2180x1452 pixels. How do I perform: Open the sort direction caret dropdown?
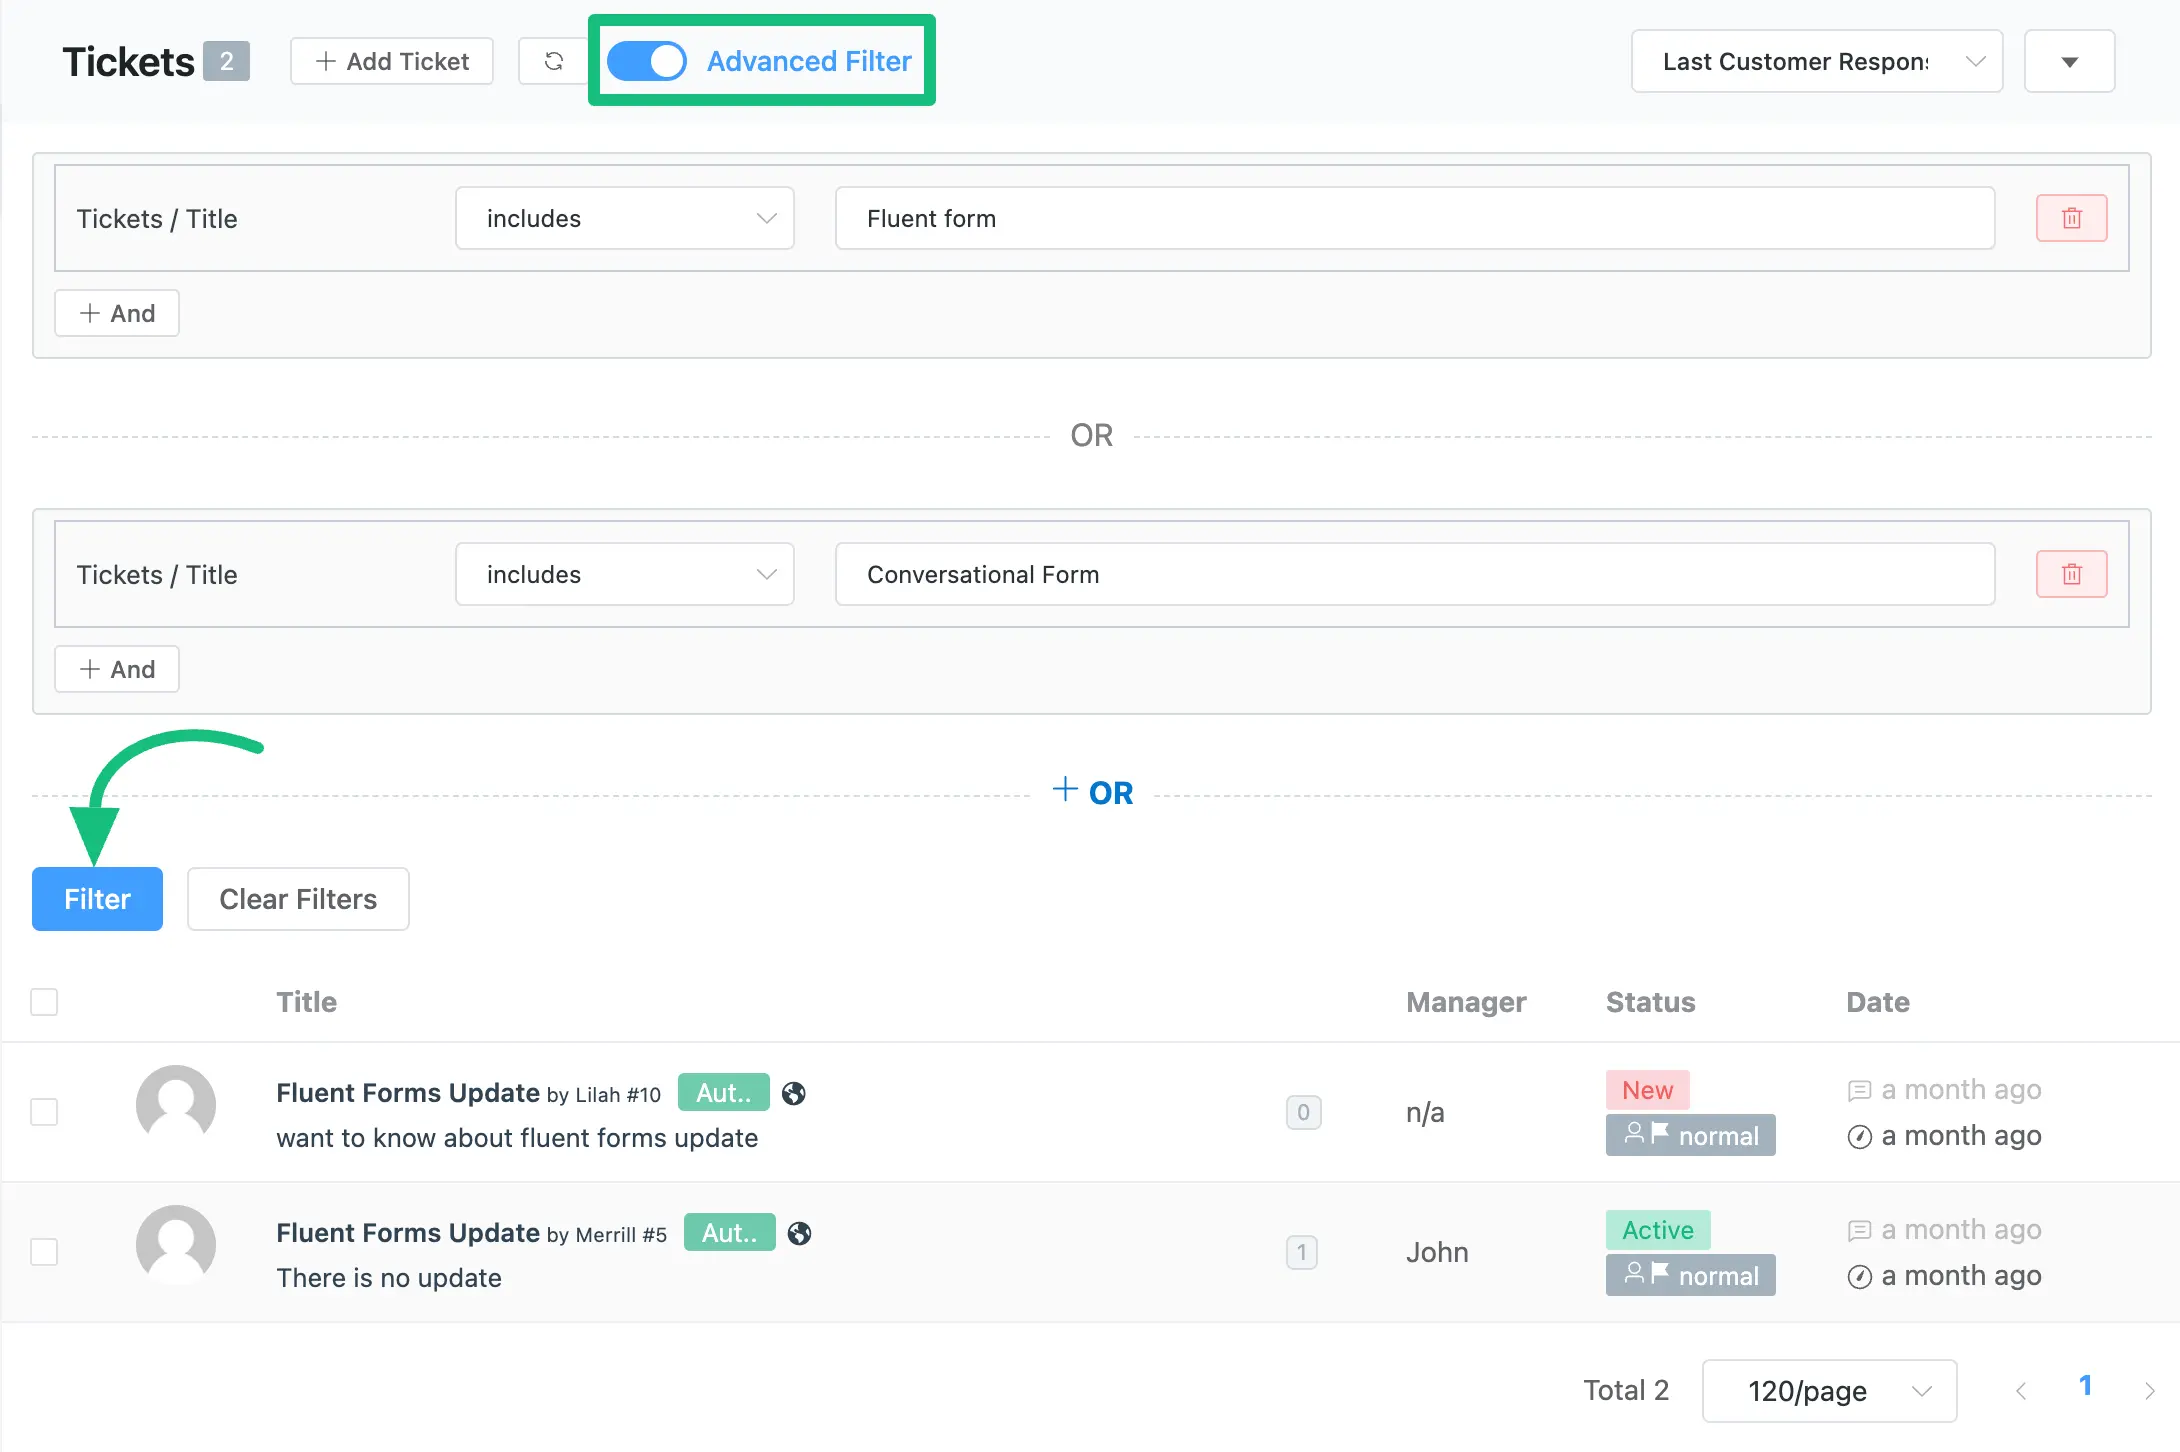point(2069,61)
